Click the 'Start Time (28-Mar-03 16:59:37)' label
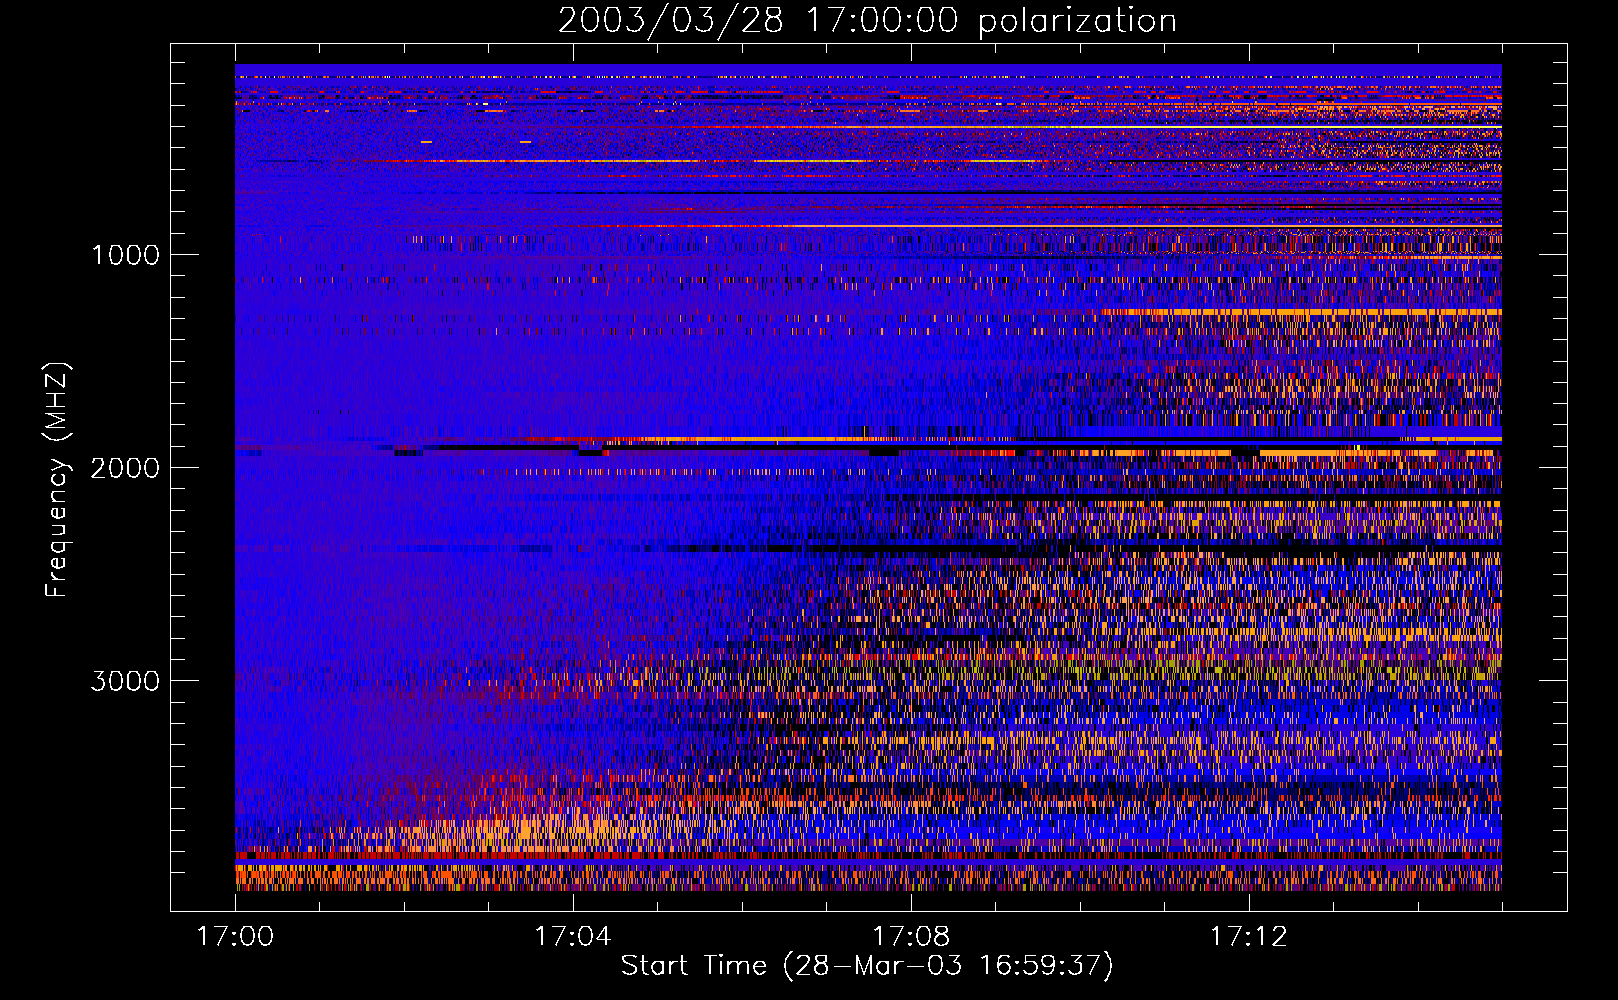This screenshot has height=1000, width=1618. (867, 966)
